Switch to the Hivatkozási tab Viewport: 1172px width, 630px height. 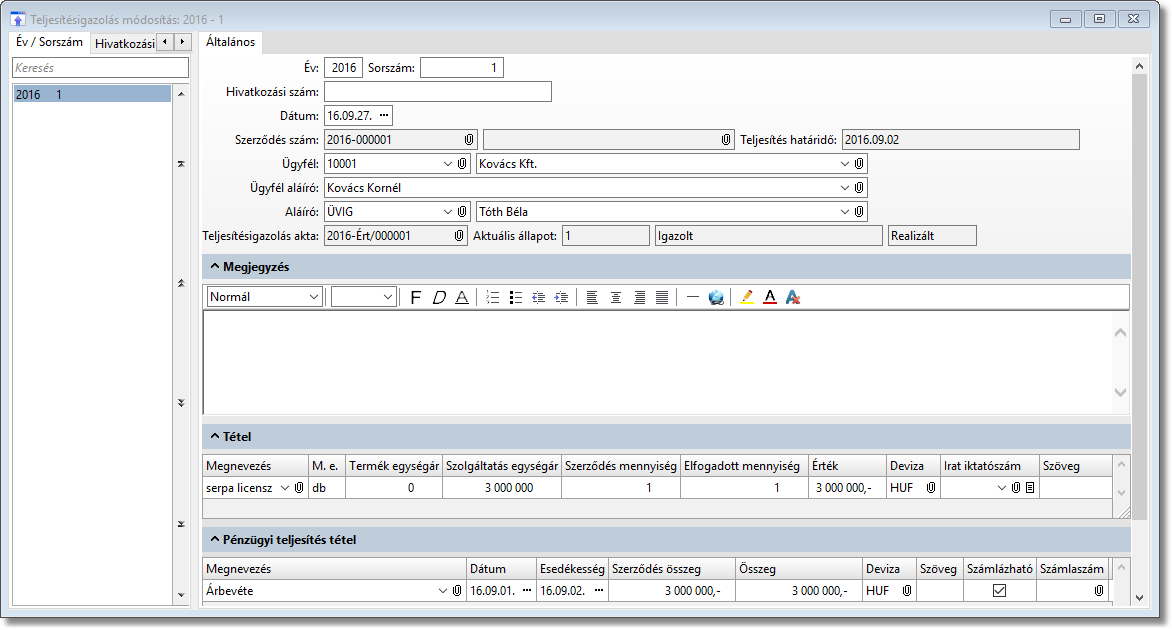[124, 43]
